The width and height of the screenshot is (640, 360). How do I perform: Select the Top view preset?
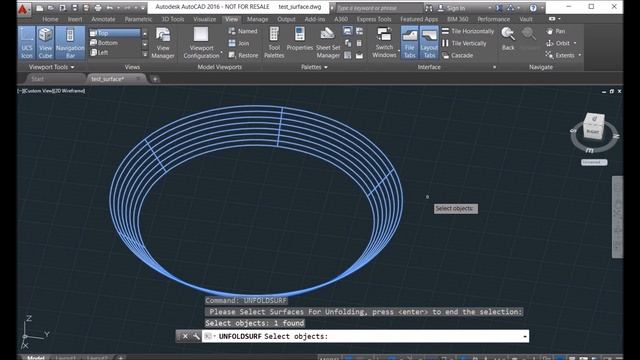114,33
